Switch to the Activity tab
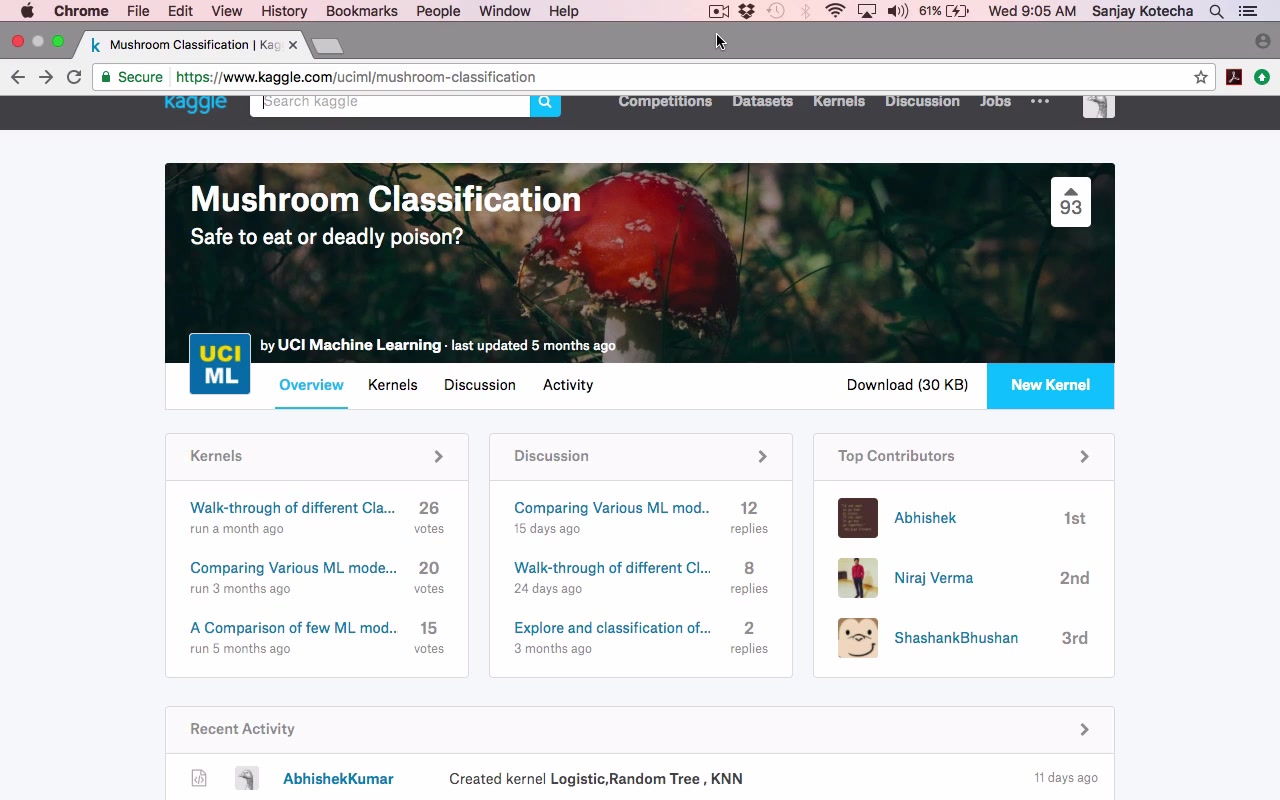Screen dimensions: 1280x800 (x=568, y=385)
